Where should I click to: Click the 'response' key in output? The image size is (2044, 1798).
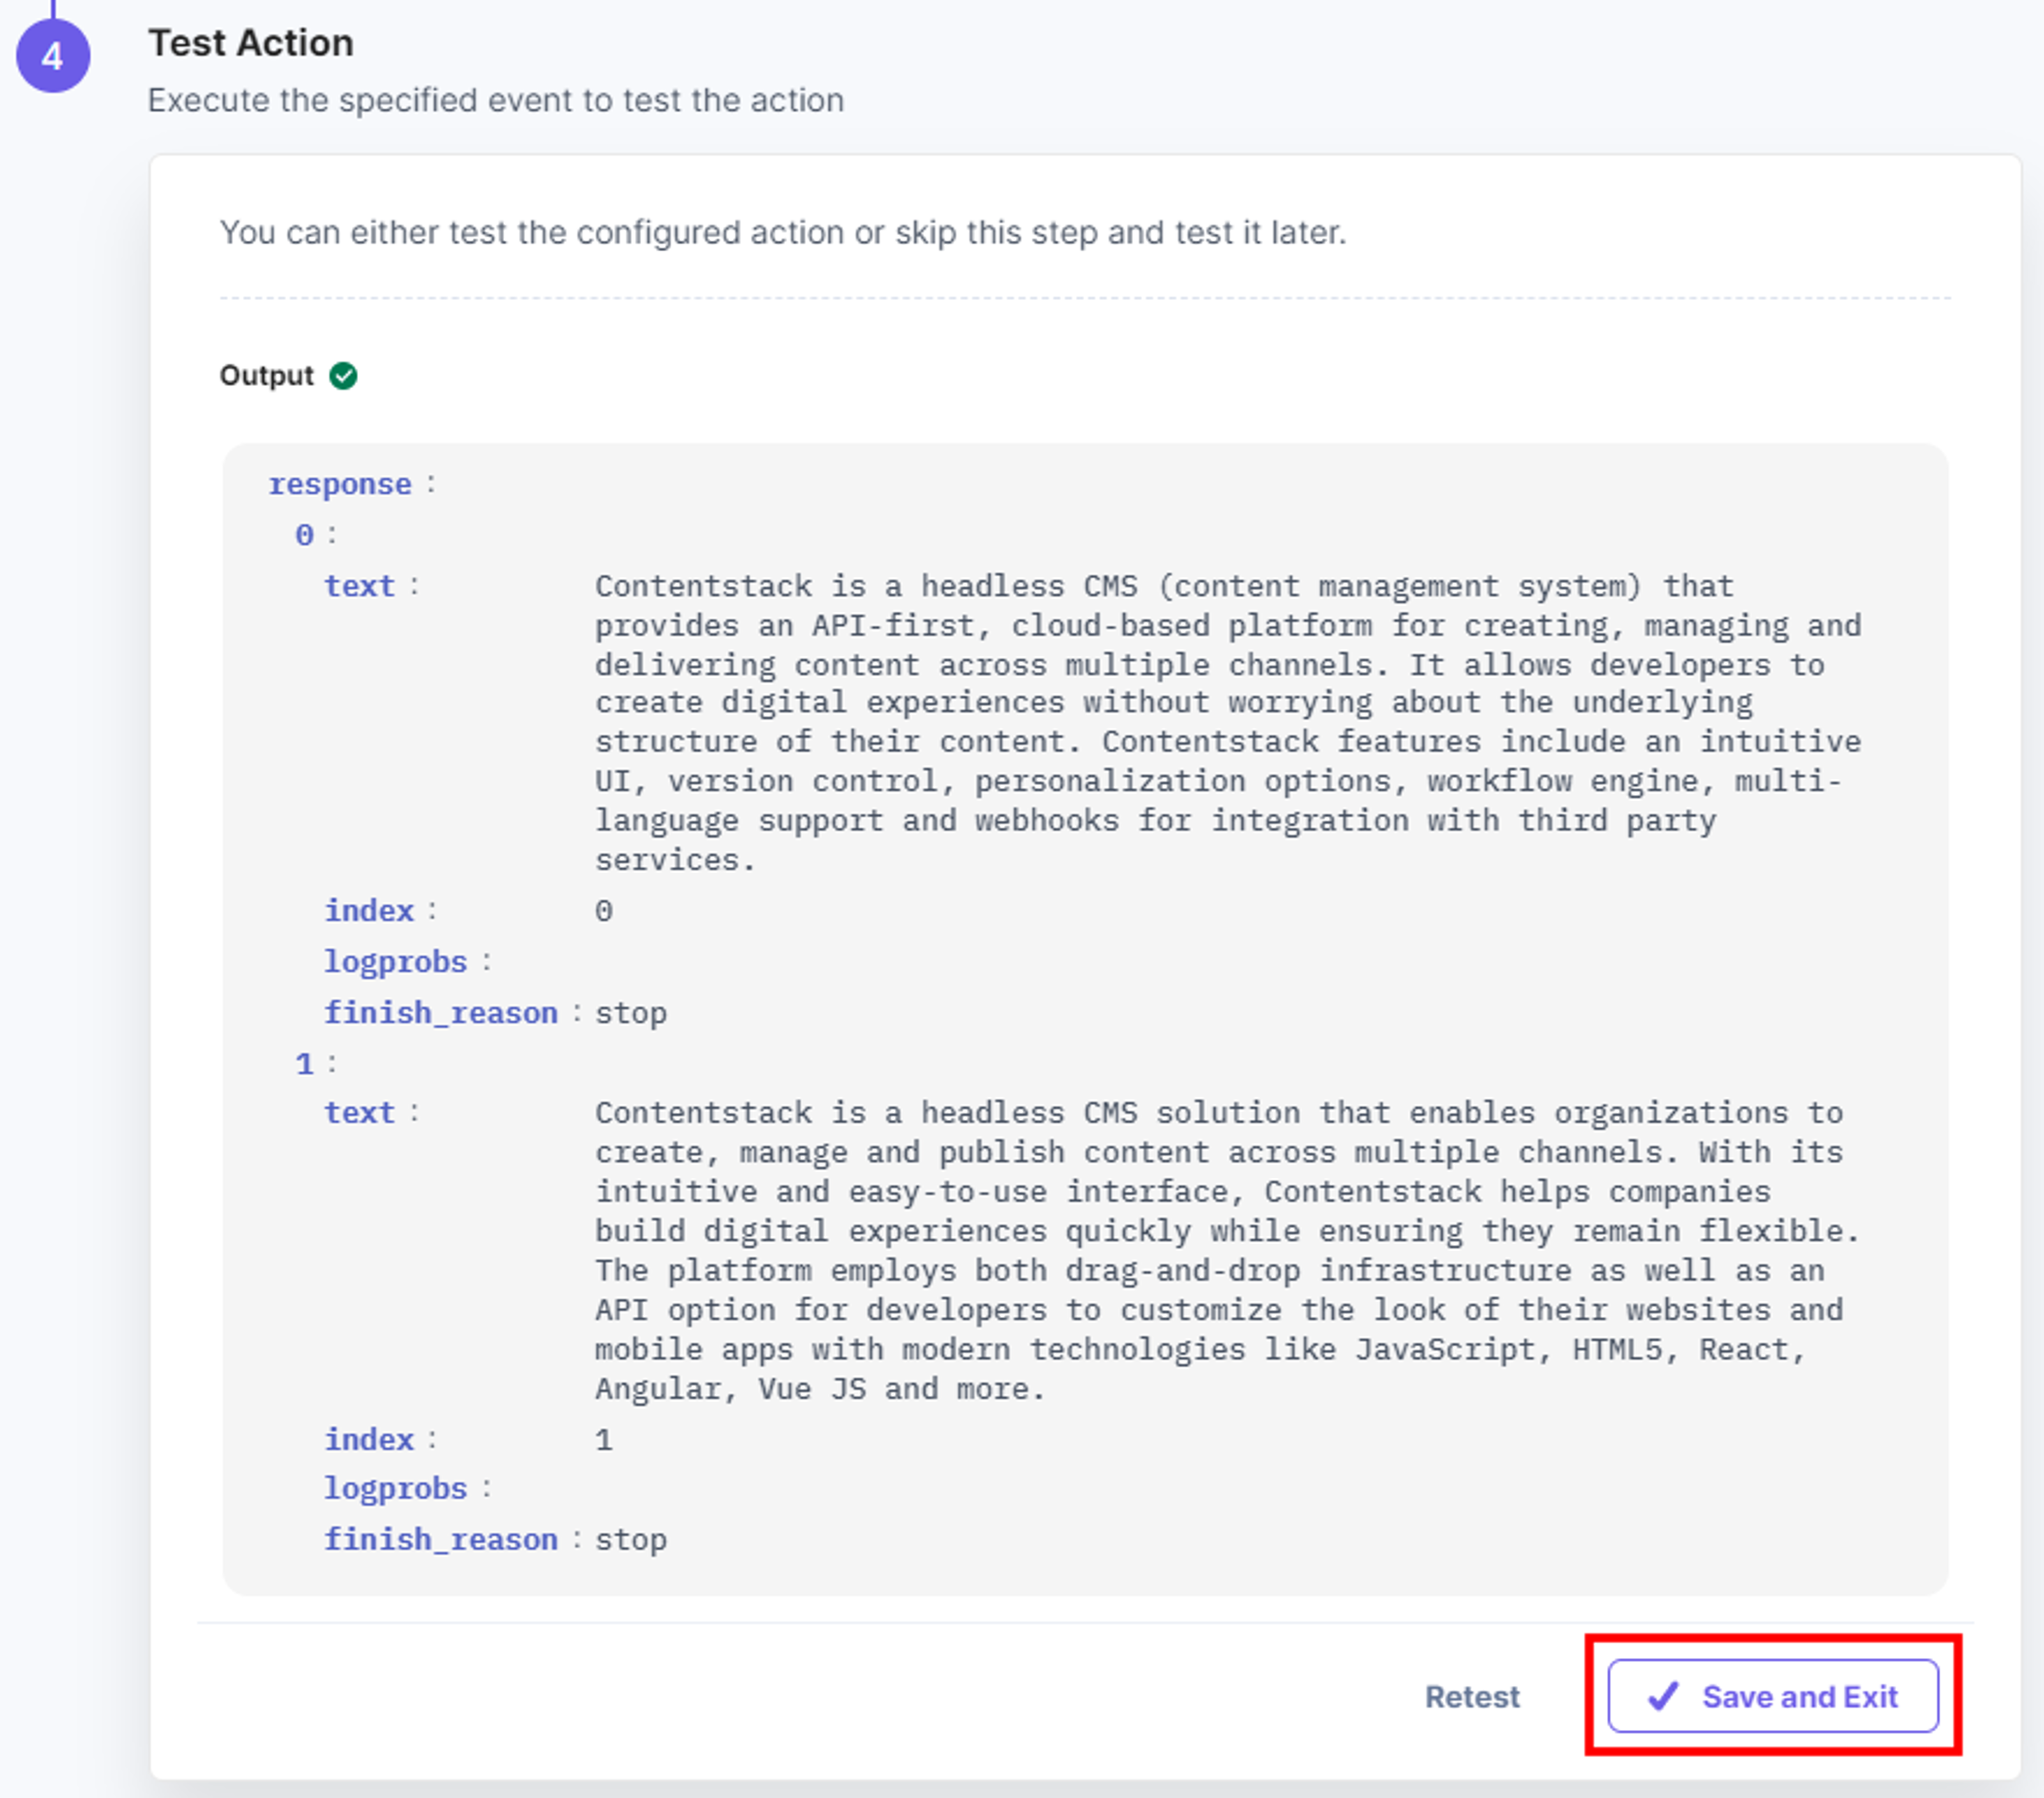pyautogui.click(x=340, y=484)
